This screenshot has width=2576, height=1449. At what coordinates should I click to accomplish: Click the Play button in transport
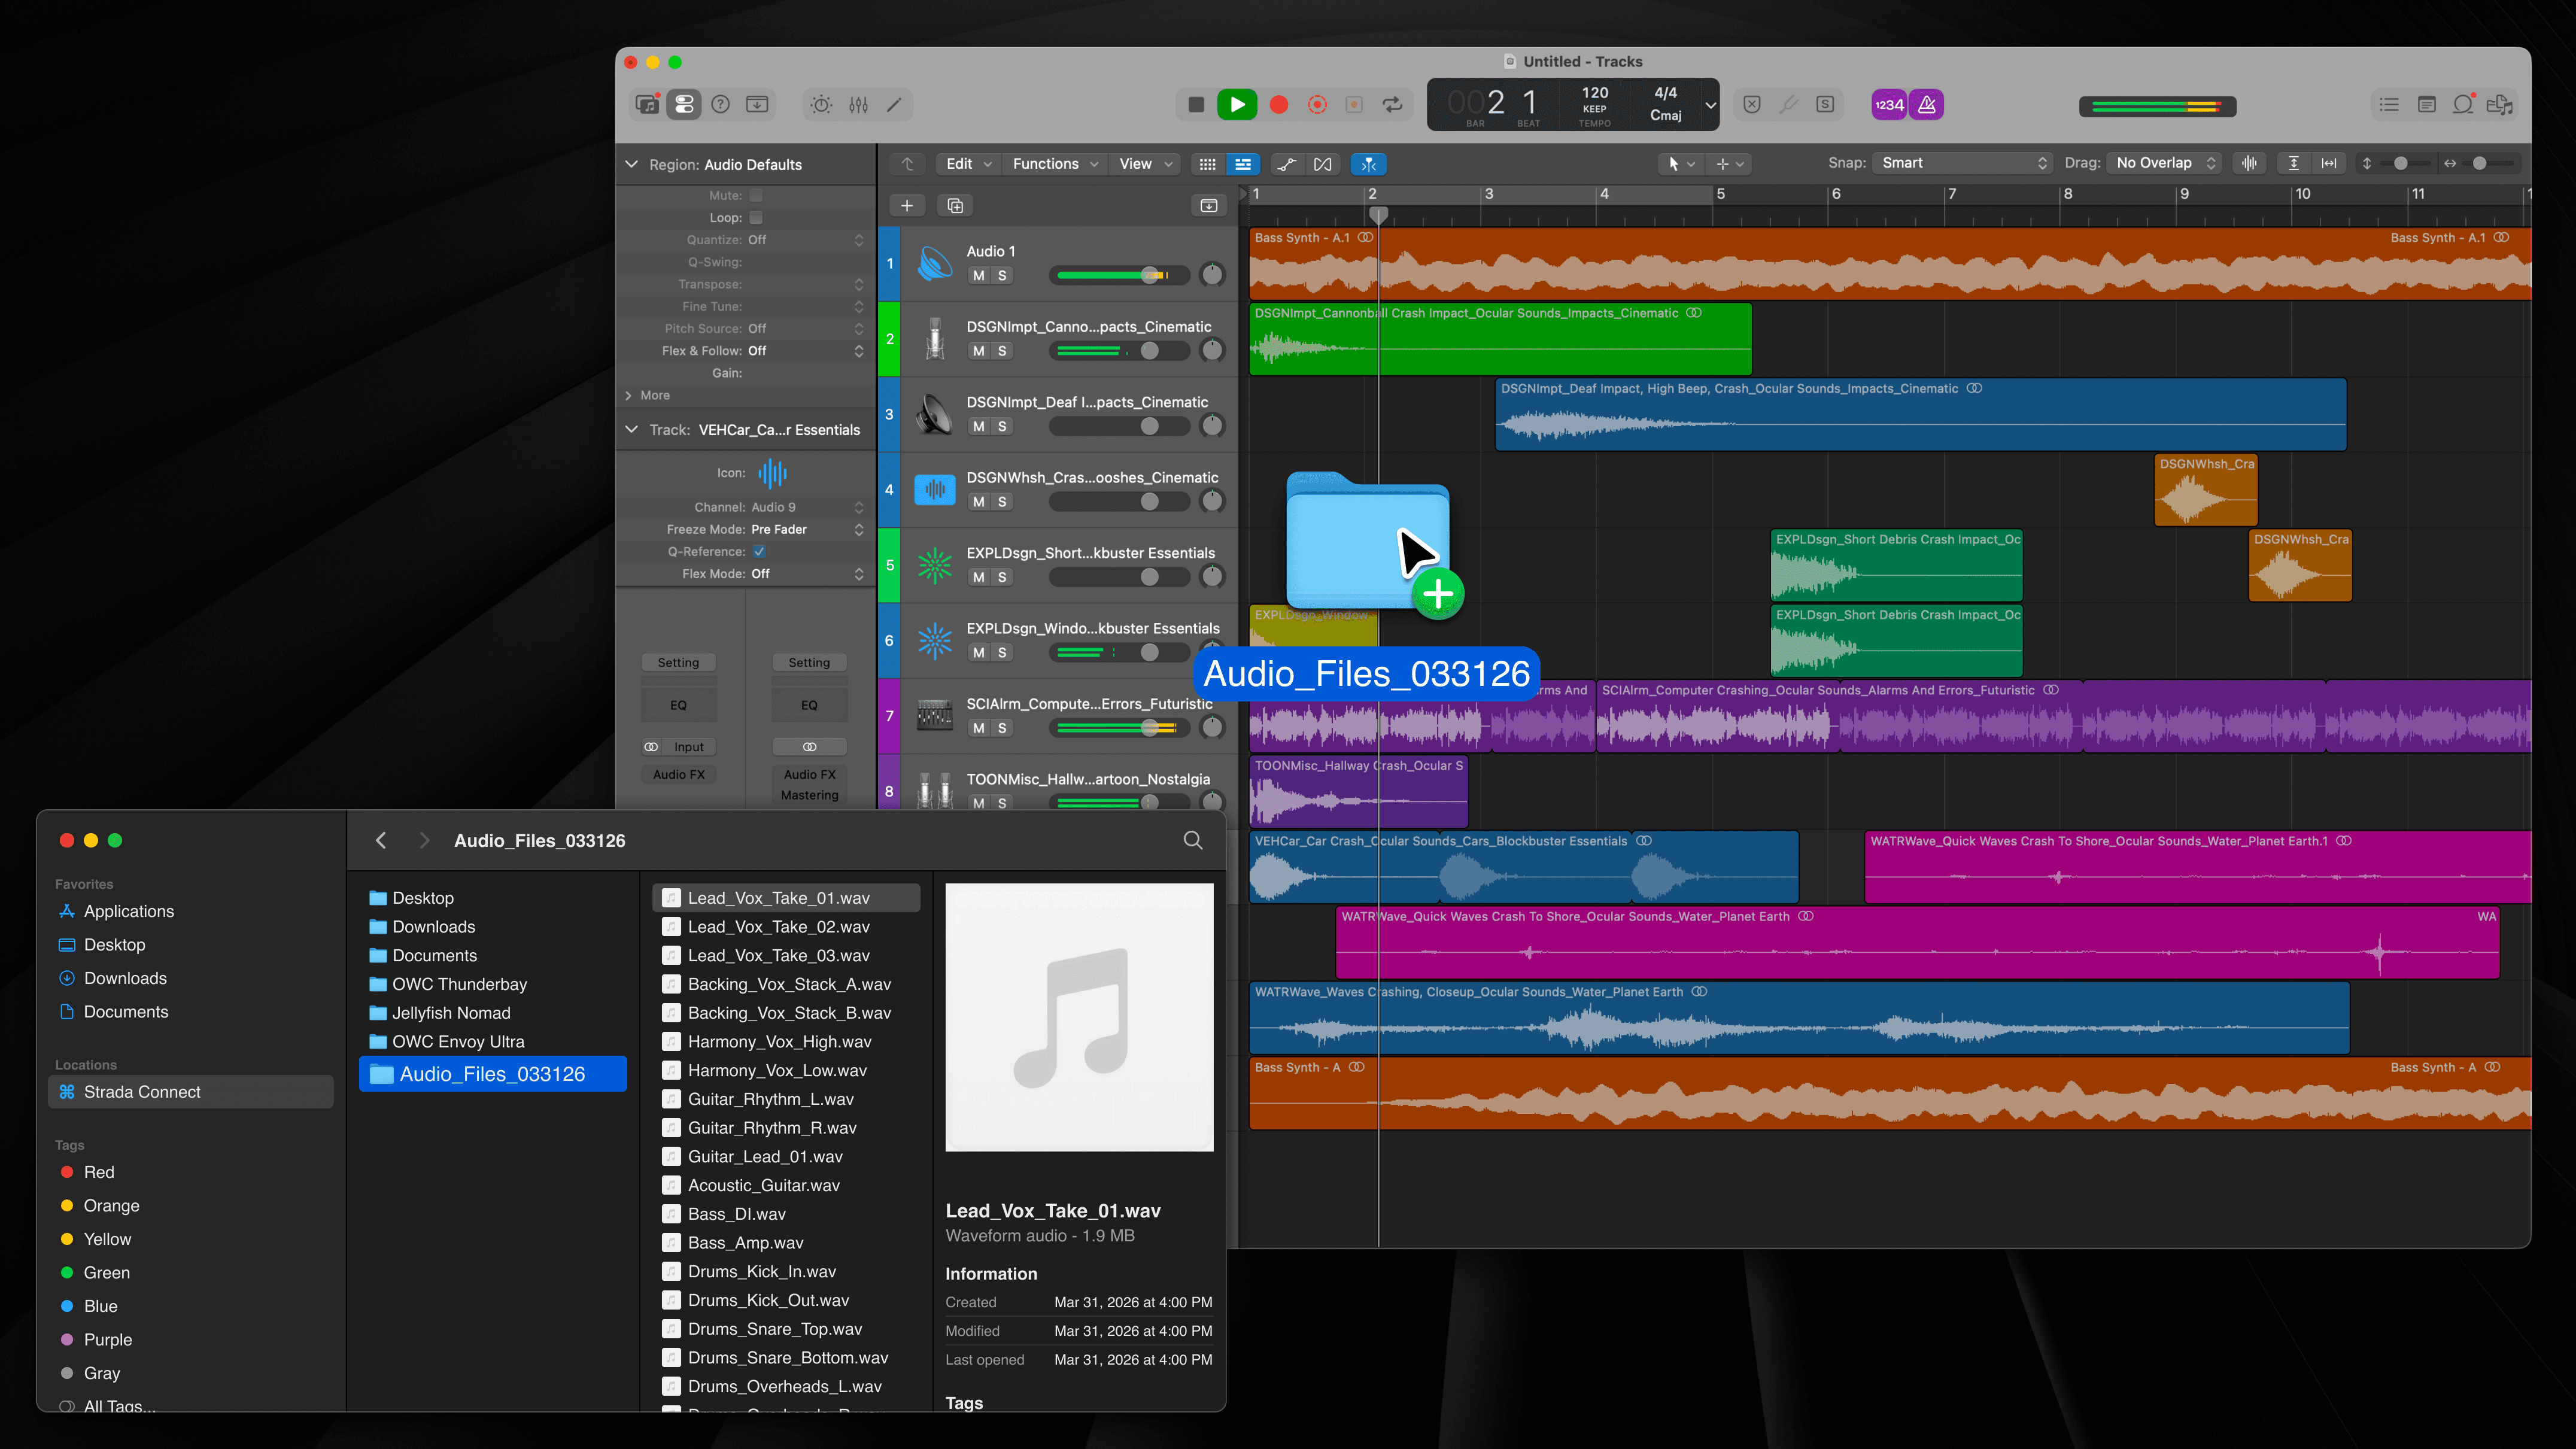point(1237,105)
